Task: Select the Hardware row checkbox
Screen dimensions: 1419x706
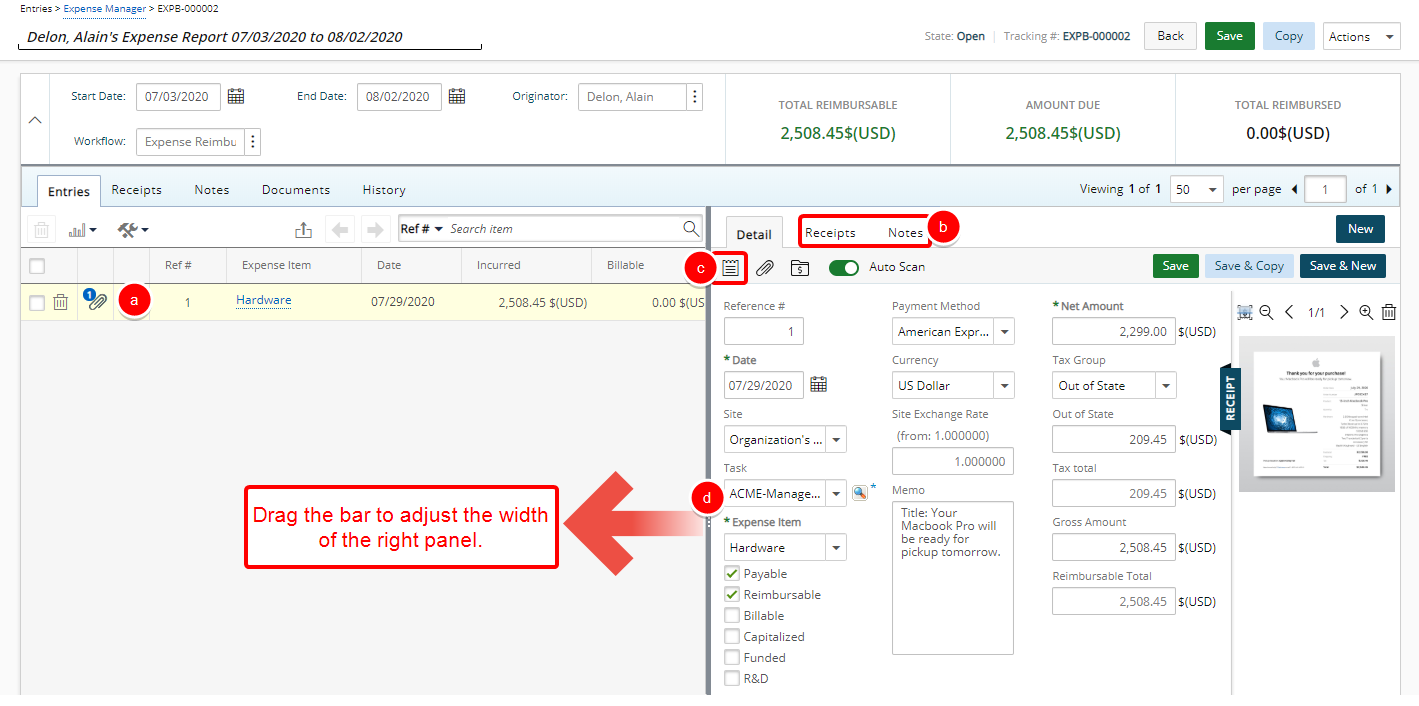Action: point(37,303)
